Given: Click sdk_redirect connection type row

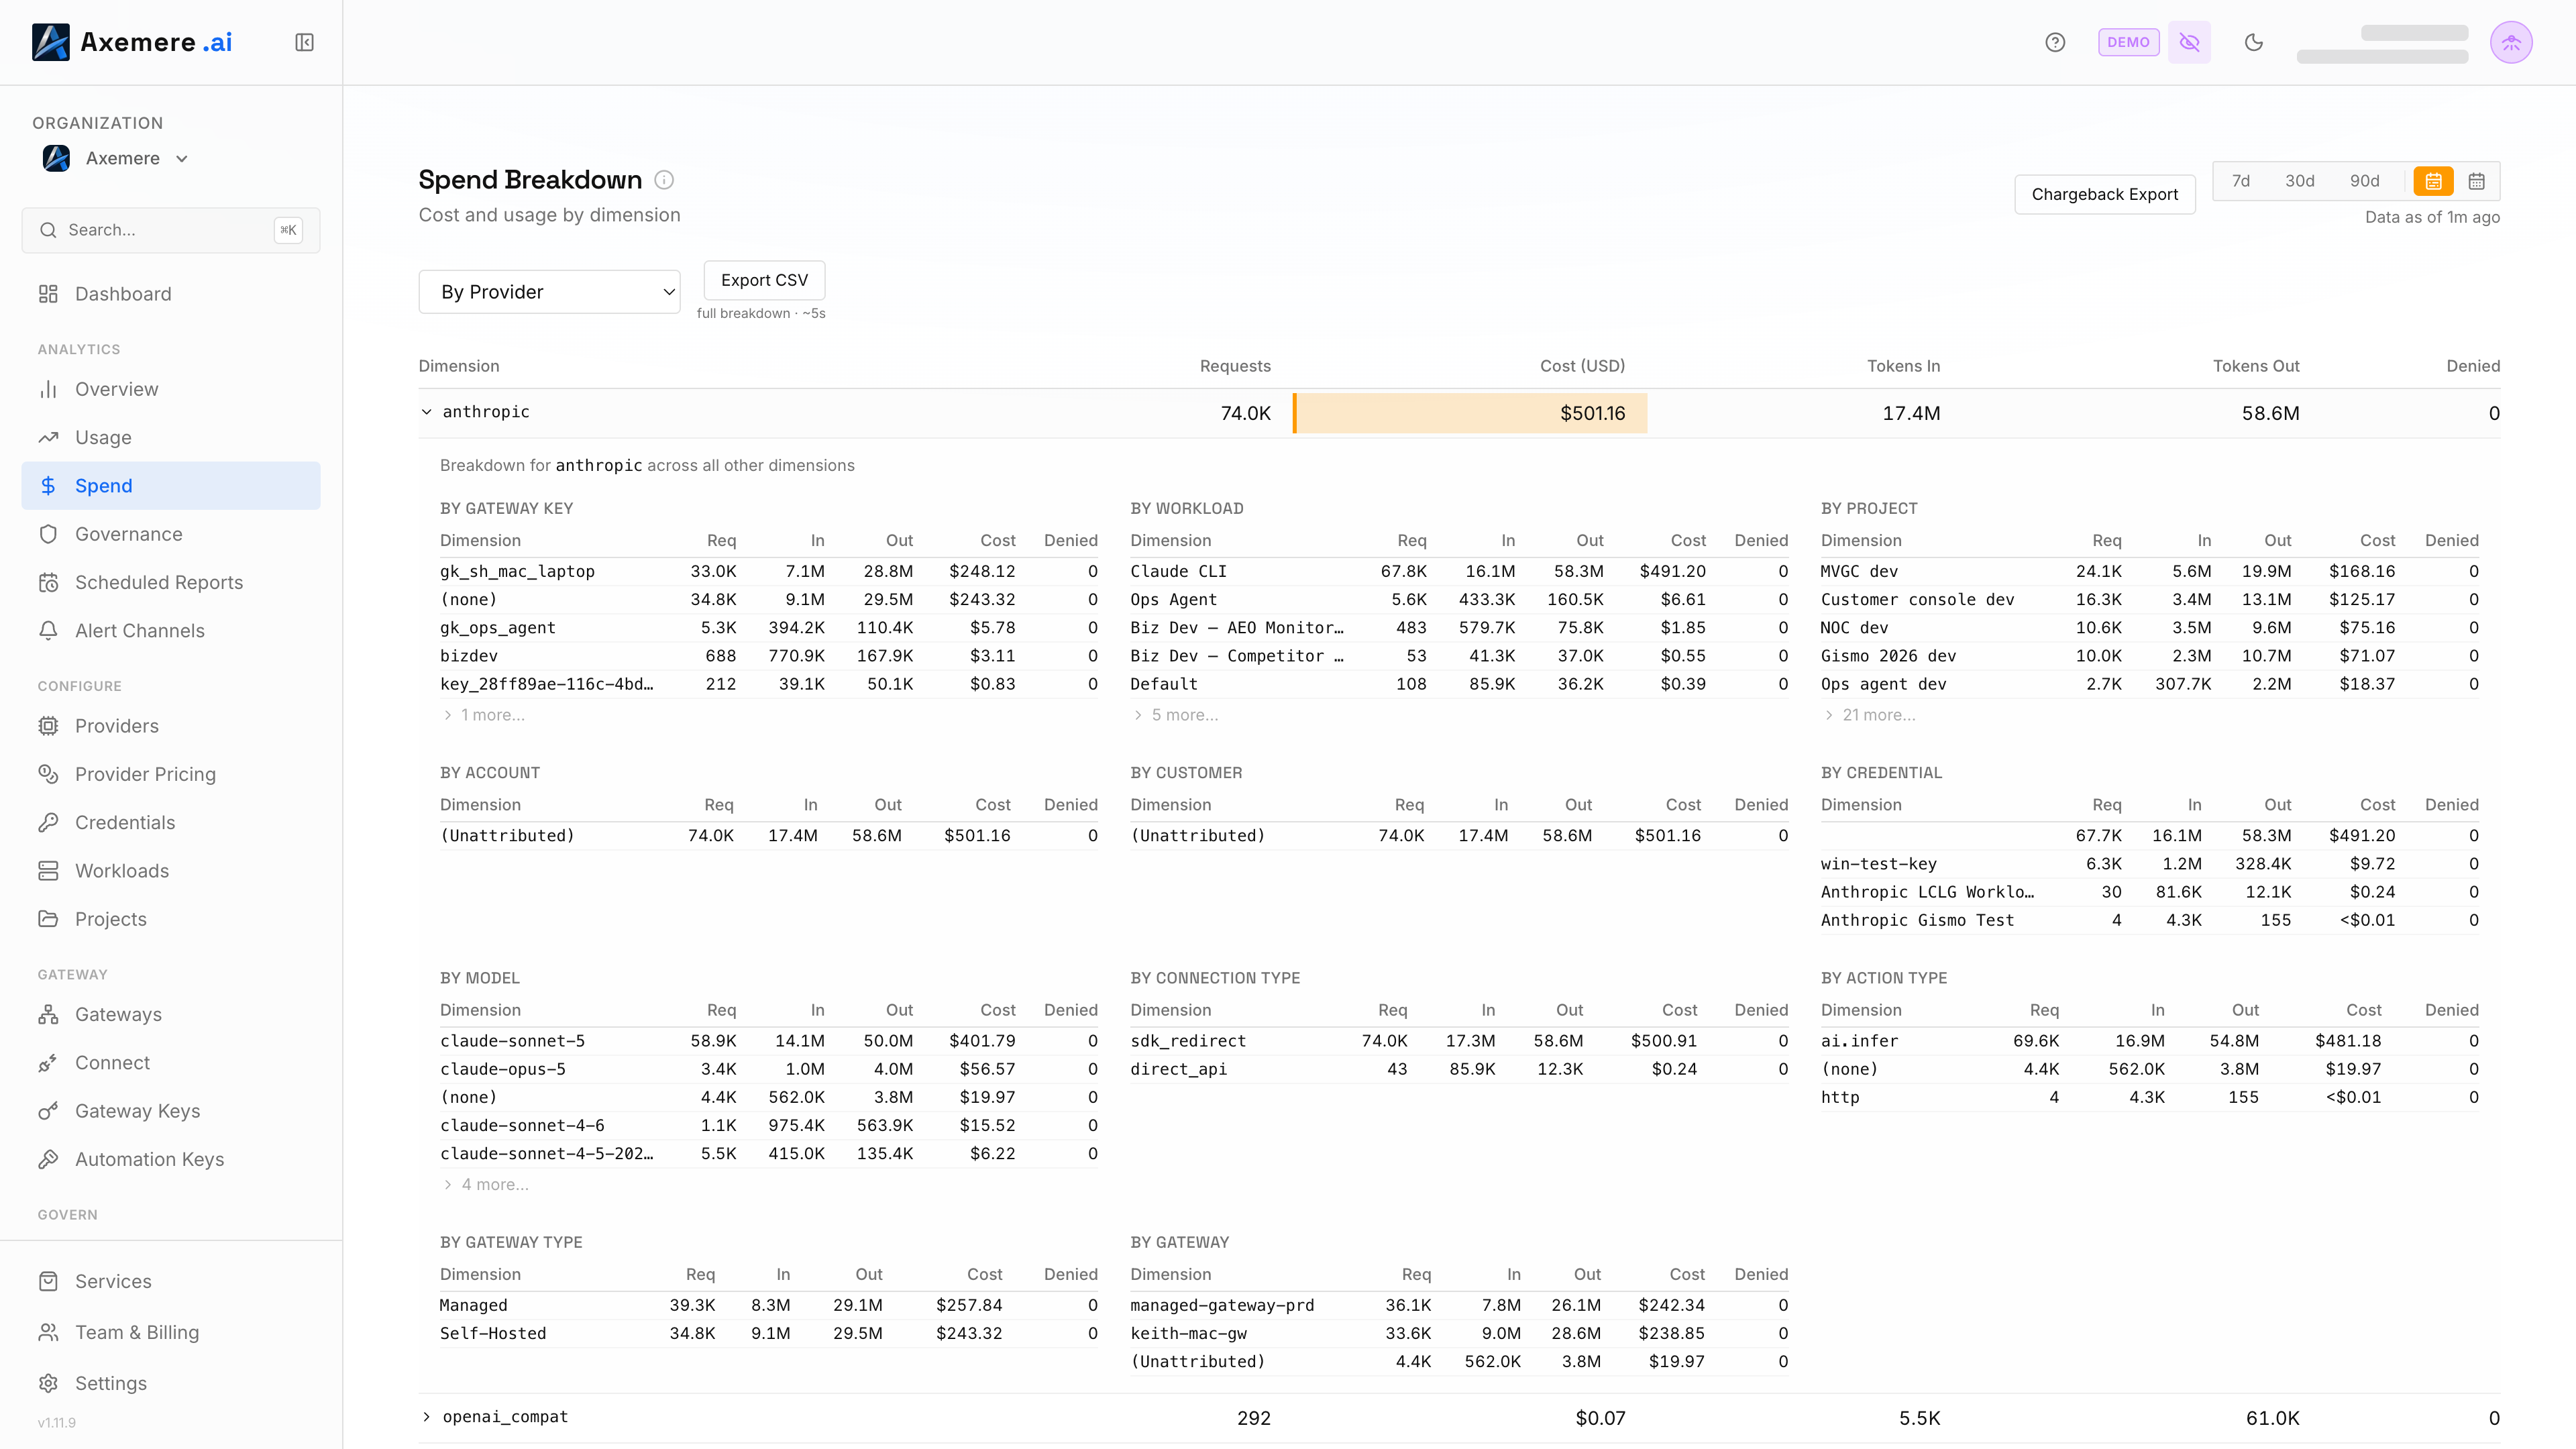Looking at the screenshot, I should pos(1459,1041).
